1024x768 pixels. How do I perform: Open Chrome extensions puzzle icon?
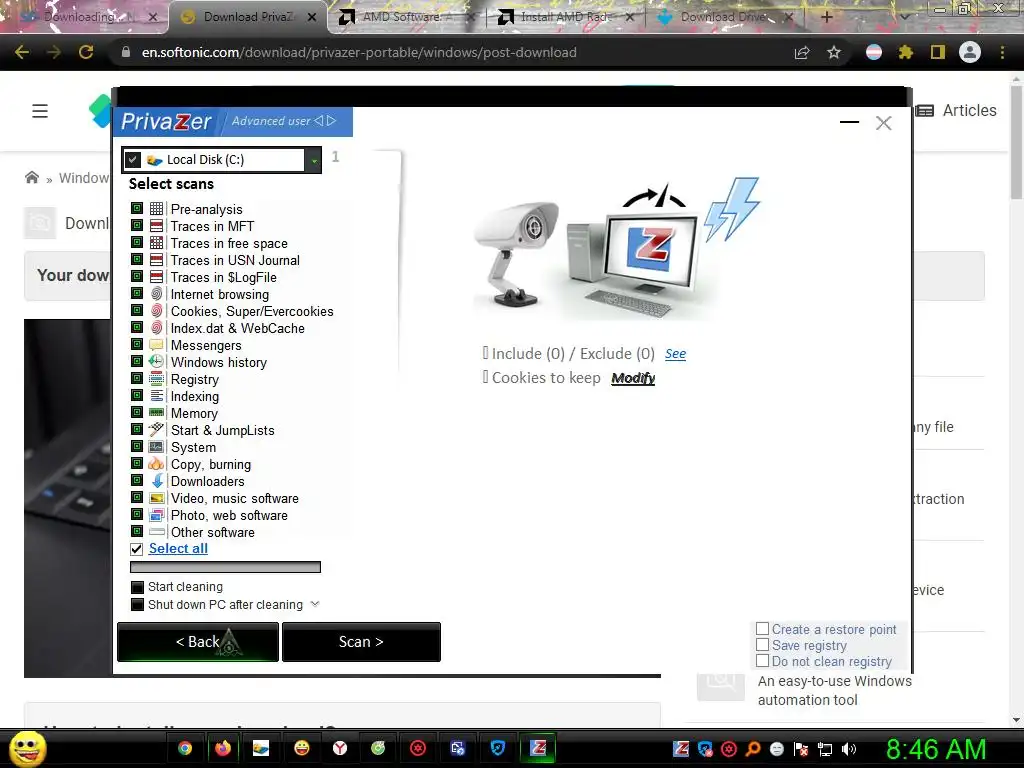click(906, 52)
